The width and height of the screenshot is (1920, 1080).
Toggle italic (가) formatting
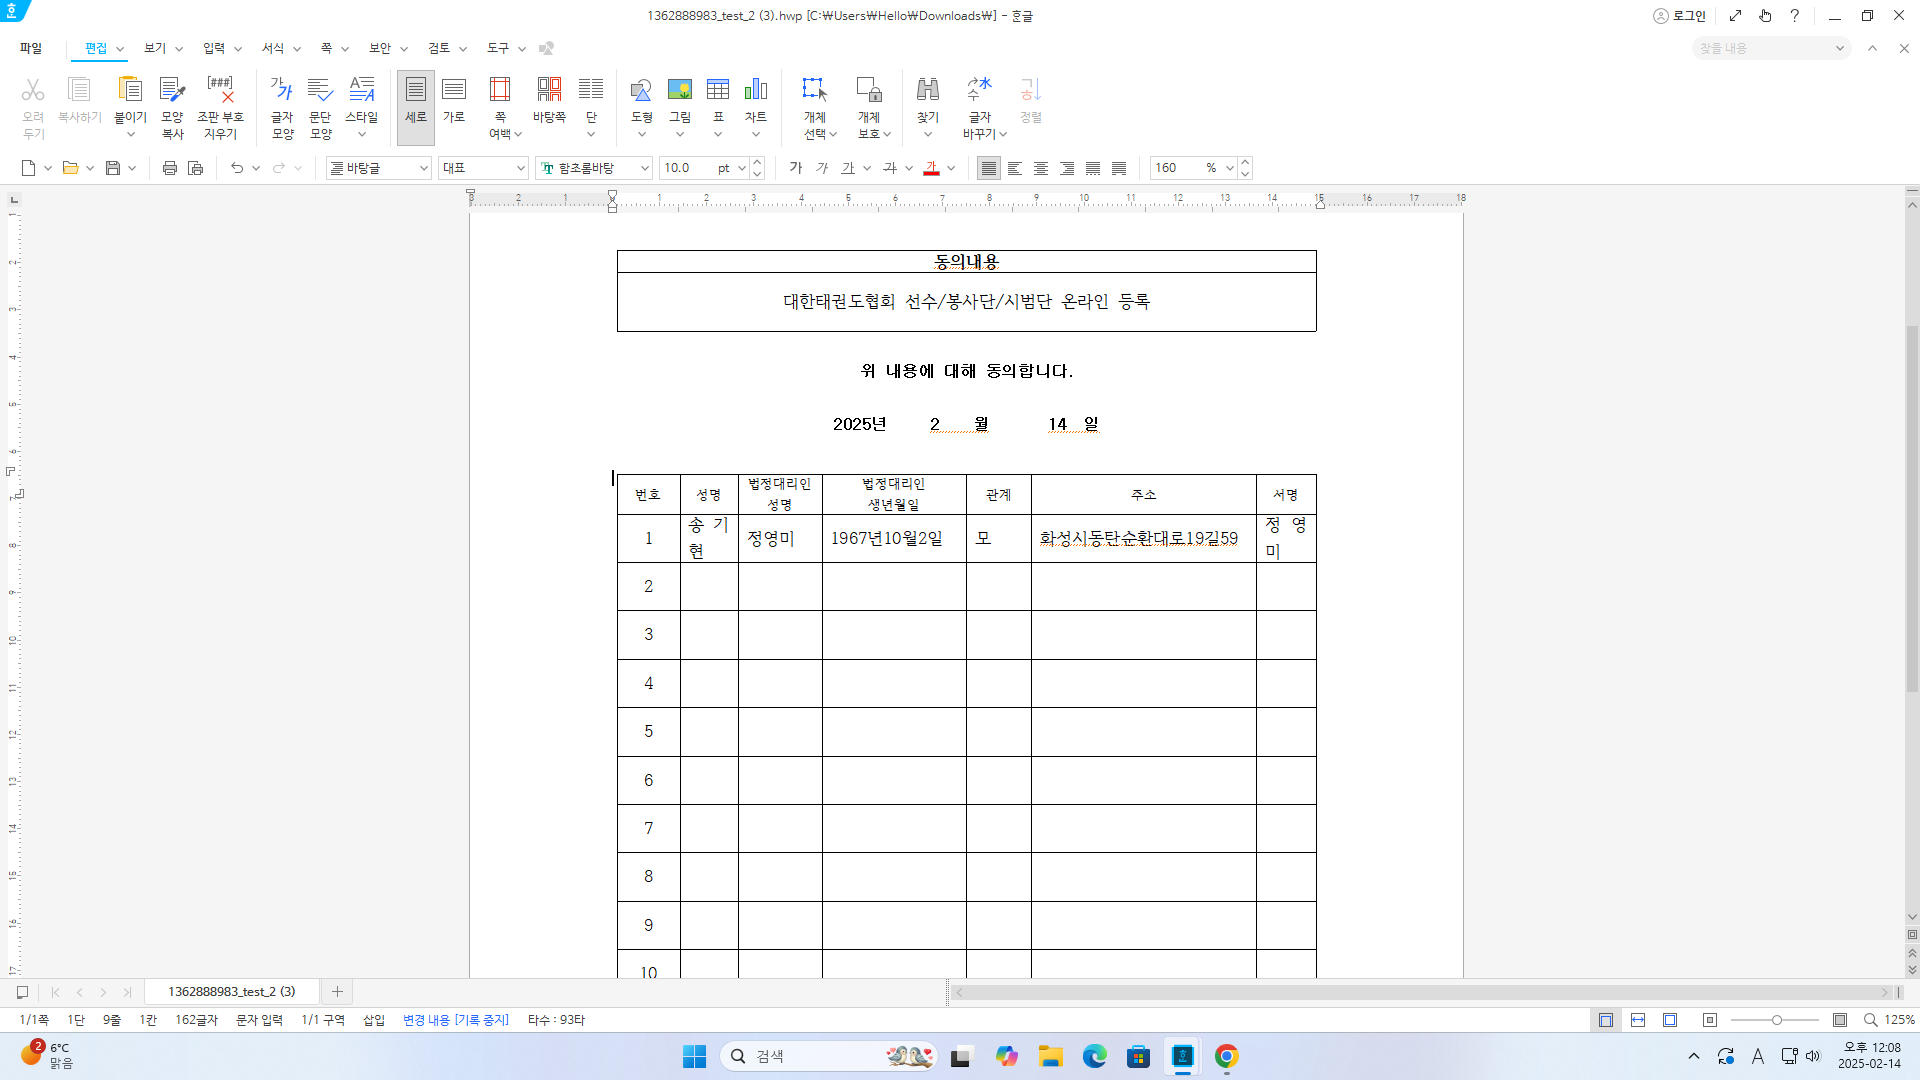click(822, 168)
